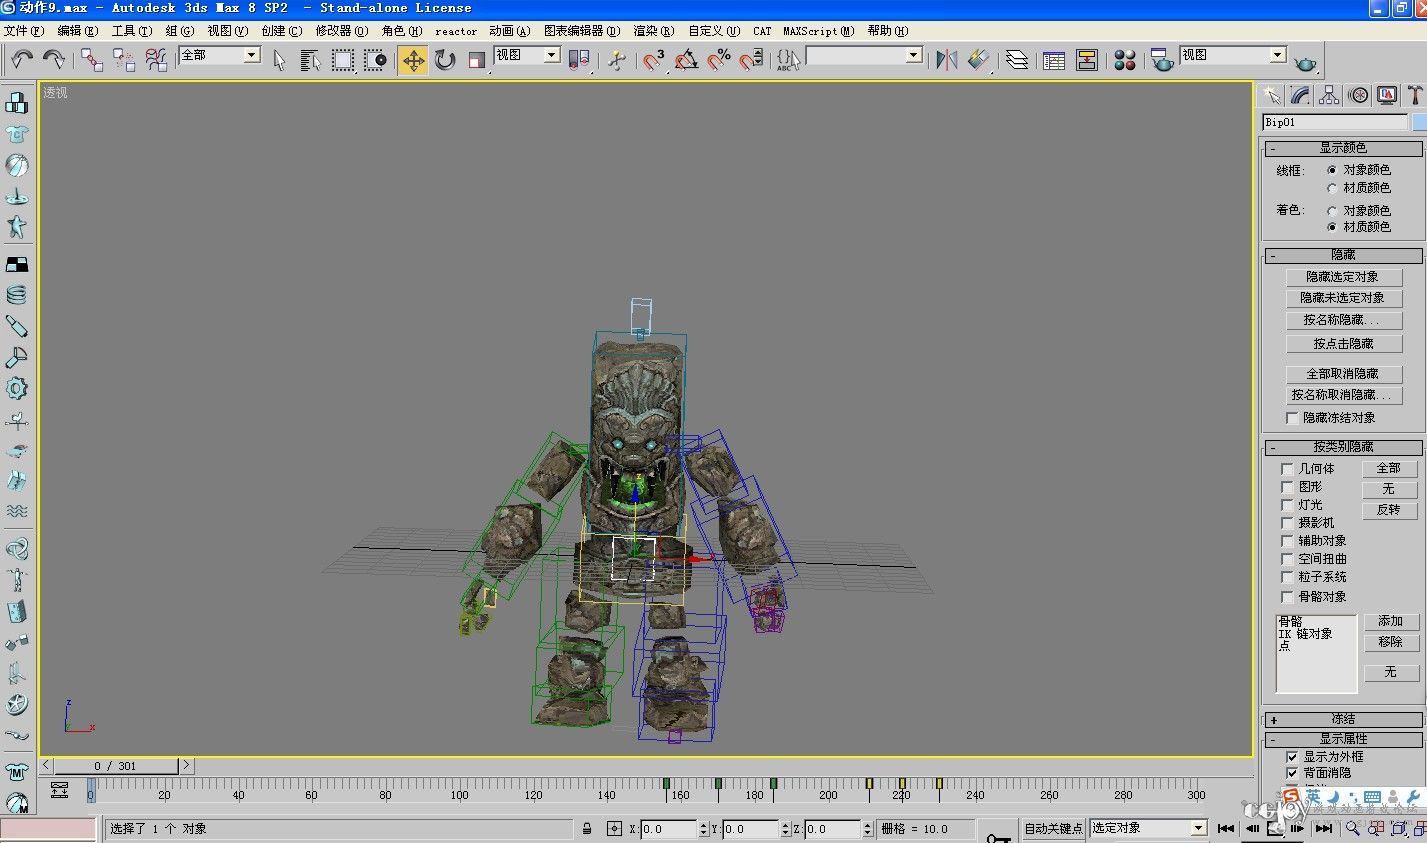Choose the Select Object arrow tool
Viewport: 1427px width, 843px height.
(279, 60)
